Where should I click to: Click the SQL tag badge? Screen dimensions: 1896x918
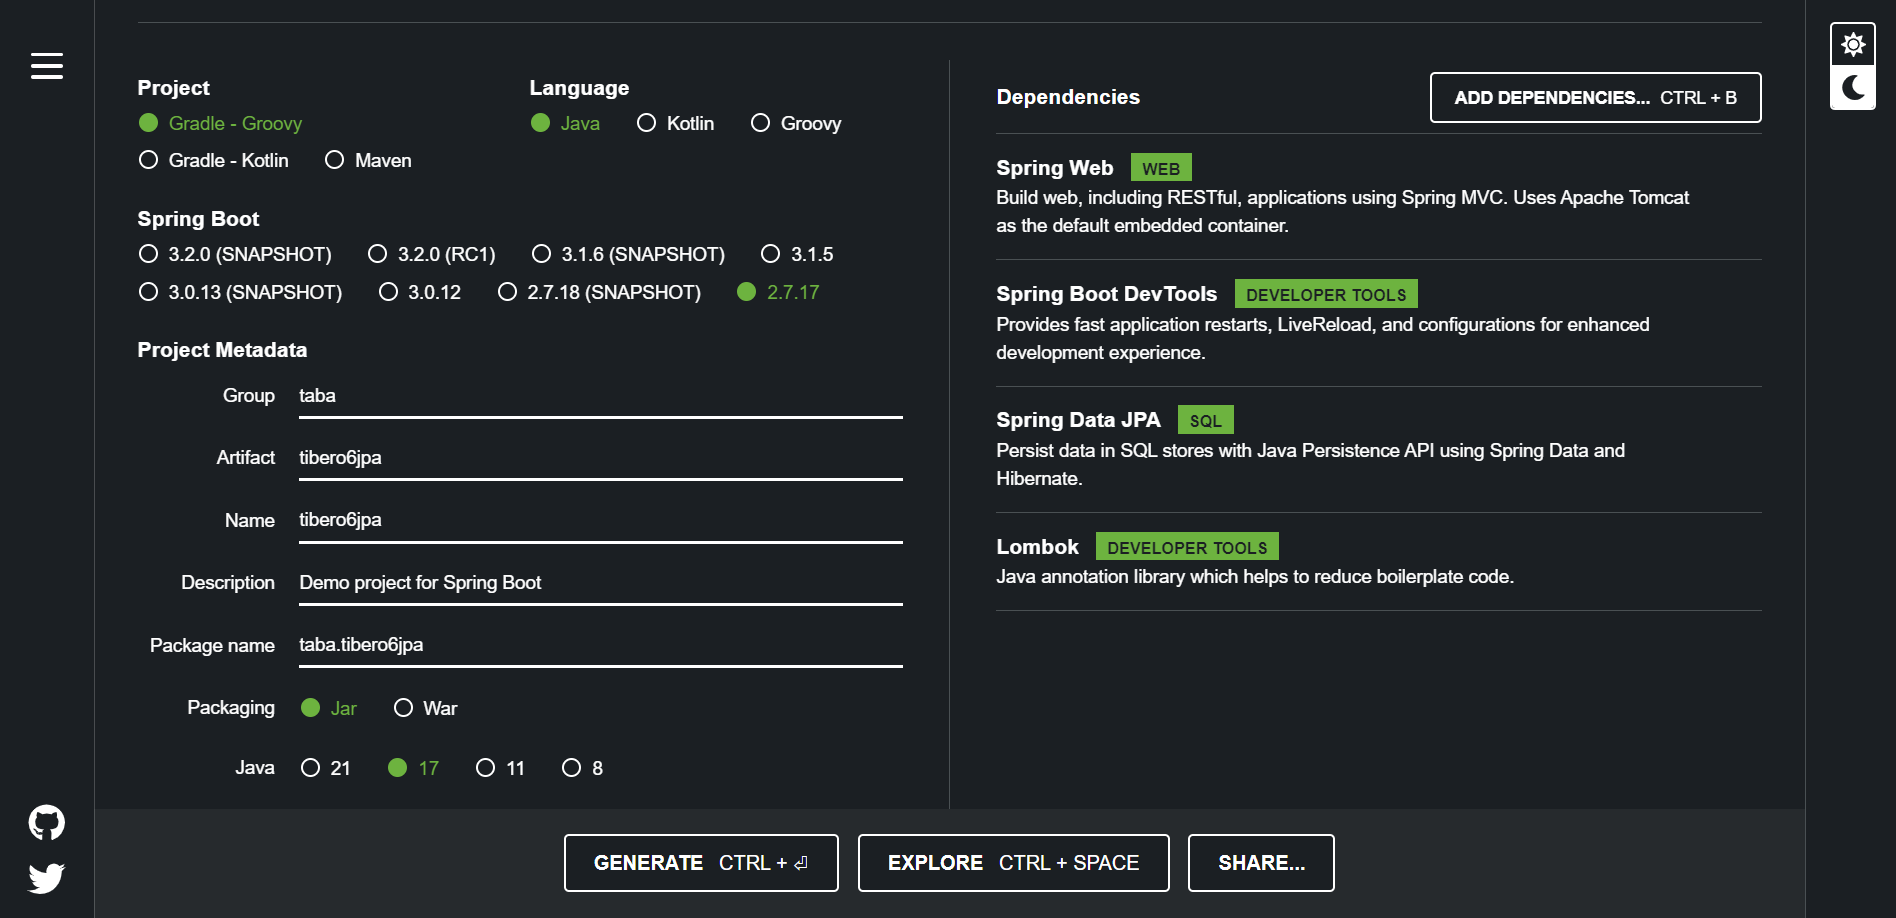1206,420
